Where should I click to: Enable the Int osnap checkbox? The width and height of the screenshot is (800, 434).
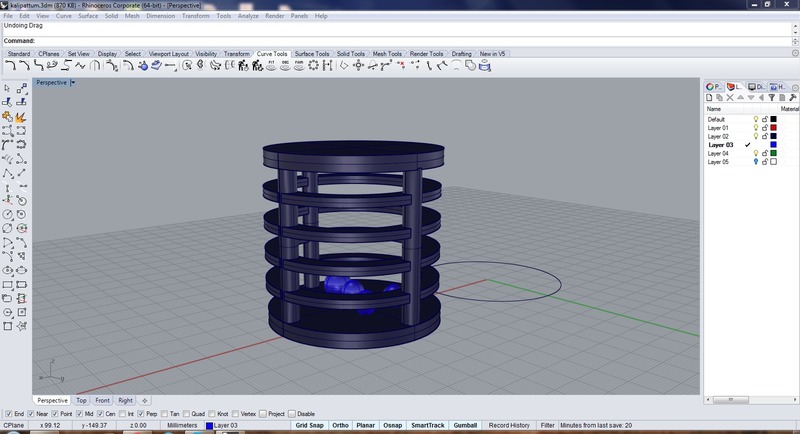[x=122, y=414]
